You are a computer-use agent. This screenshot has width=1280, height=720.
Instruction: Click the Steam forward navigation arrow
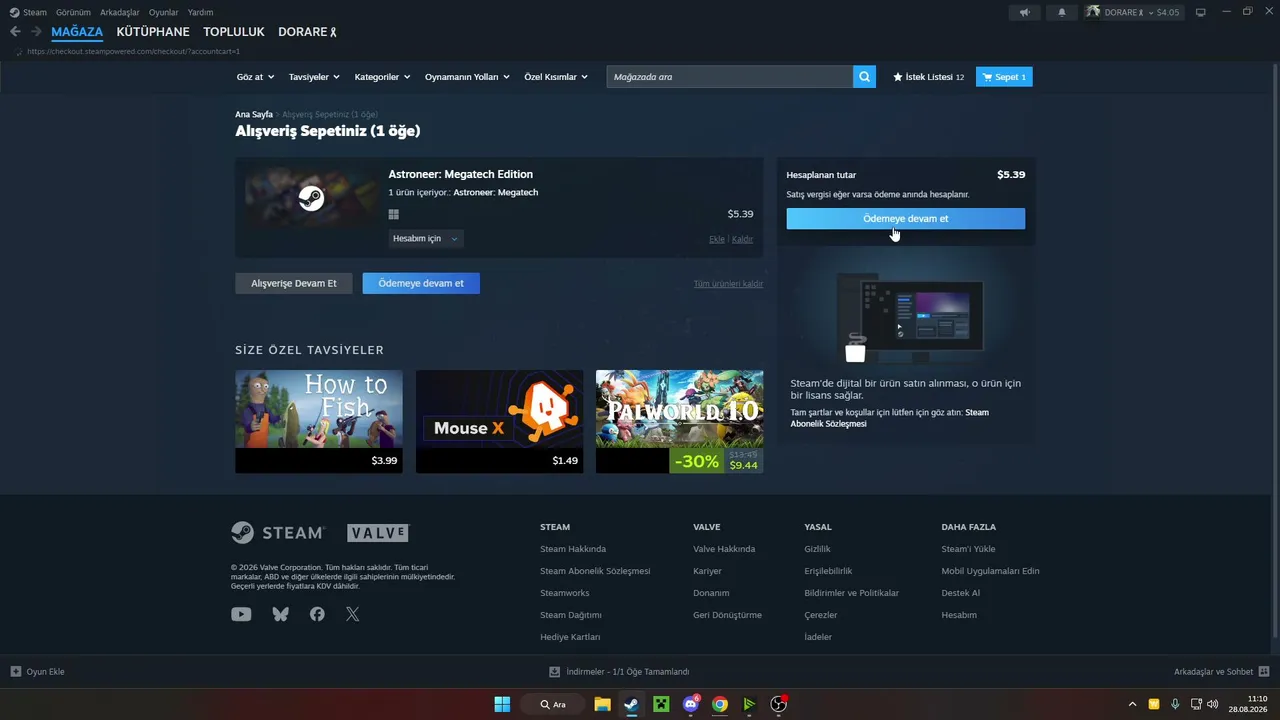click(x=36, y=32)
